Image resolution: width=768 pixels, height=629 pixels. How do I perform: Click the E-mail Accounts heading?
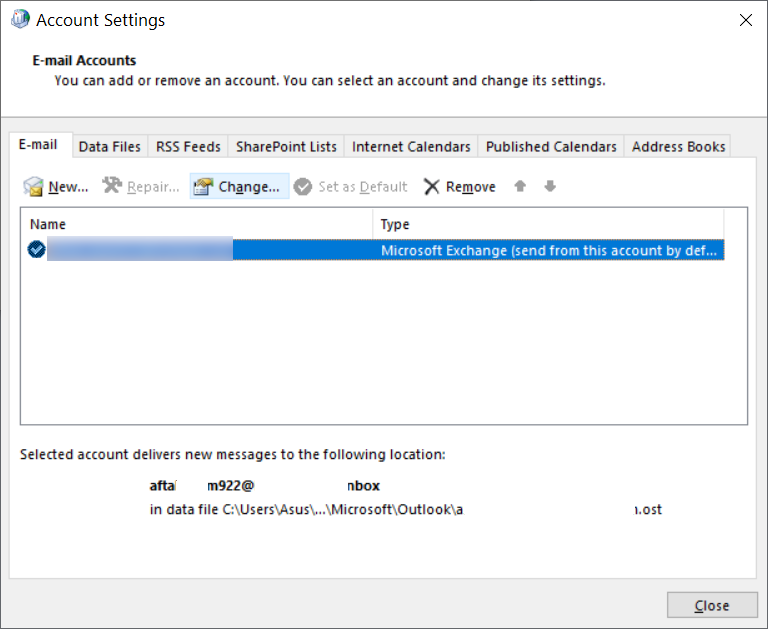coord(84,60)
